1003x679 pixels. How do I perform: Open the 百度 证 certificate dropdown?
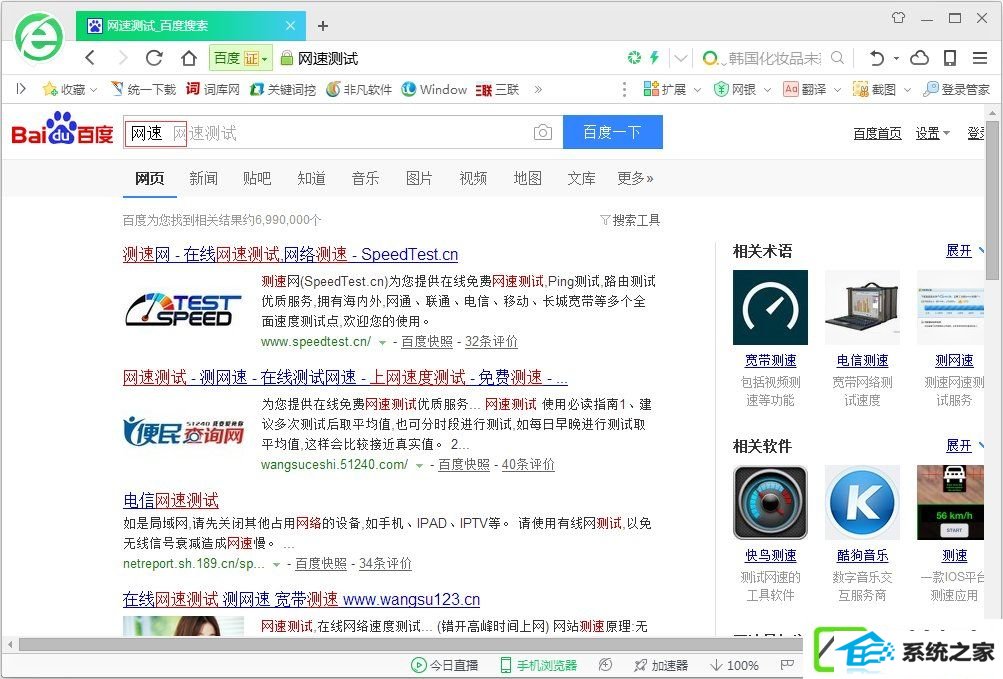tap(241, 58)
